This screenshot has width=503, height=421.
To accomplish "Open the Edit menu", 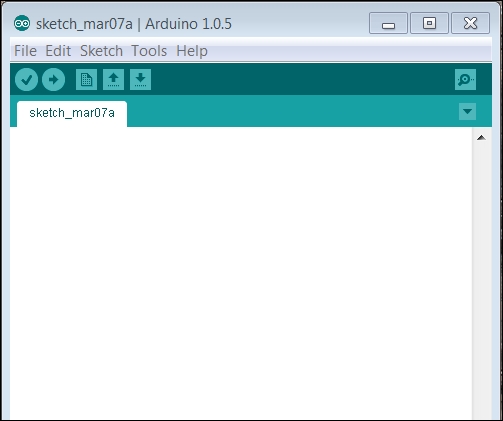I will 58,51.
